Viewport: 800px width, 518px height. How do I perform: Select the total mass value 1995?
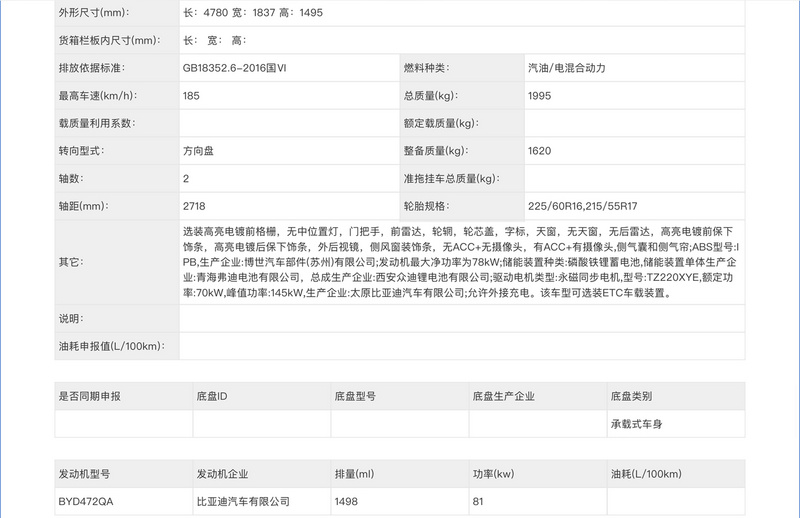click(540, 95)
